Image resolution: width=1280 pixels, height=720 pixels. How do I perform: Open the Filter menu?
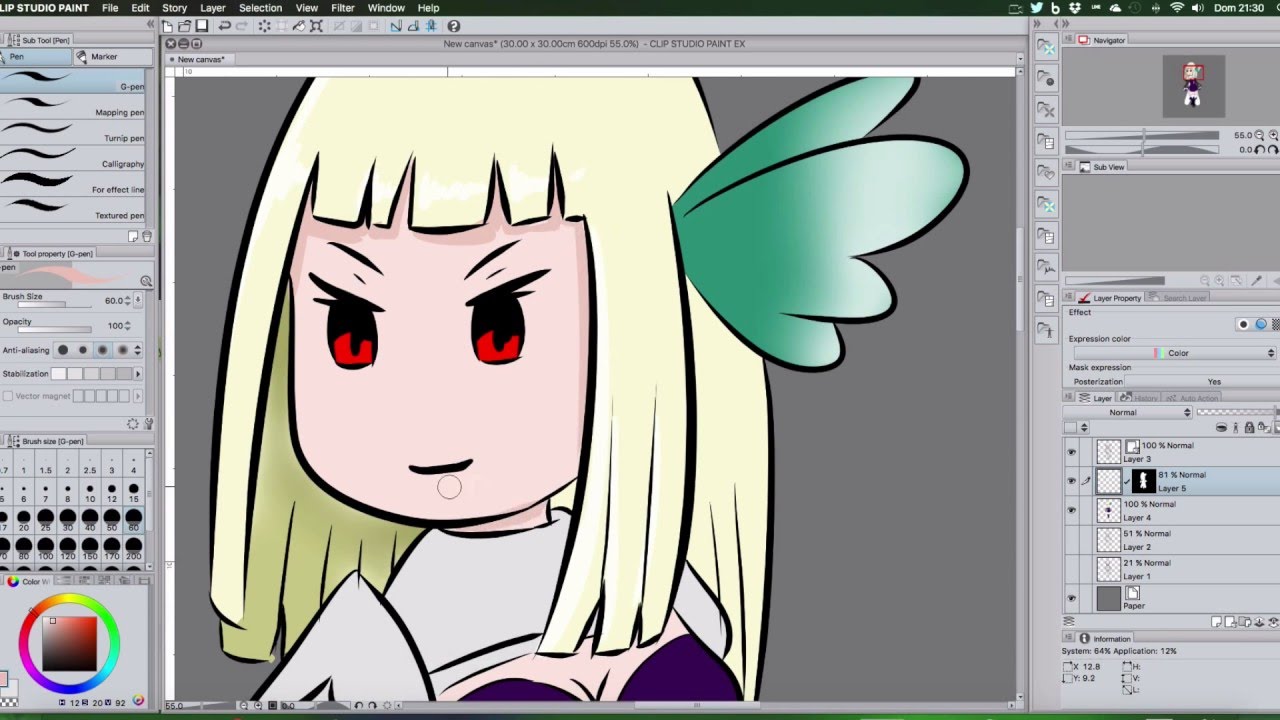(x=343, y=8)
